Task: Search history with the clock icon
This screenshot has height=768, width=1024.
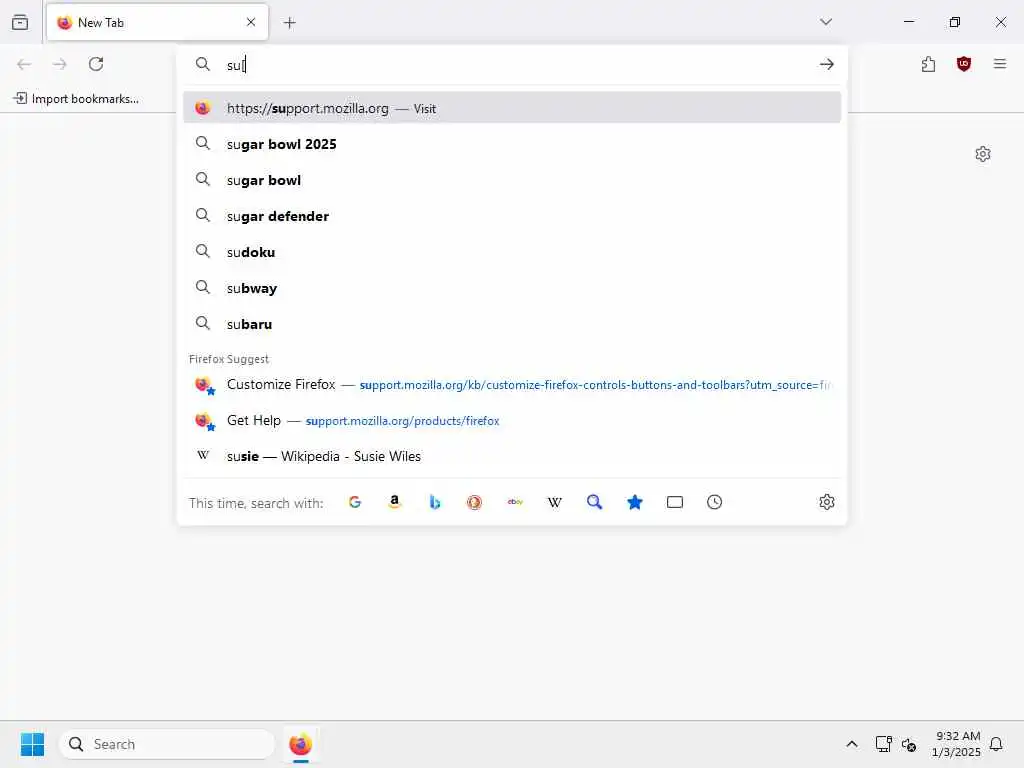Action: [714, 502]
